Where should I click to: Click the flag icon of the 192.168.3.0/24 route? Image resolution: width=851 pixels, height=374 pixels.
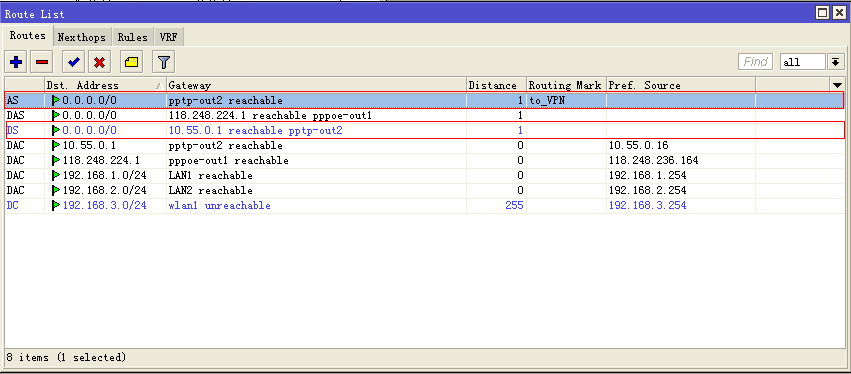point(56,206)
